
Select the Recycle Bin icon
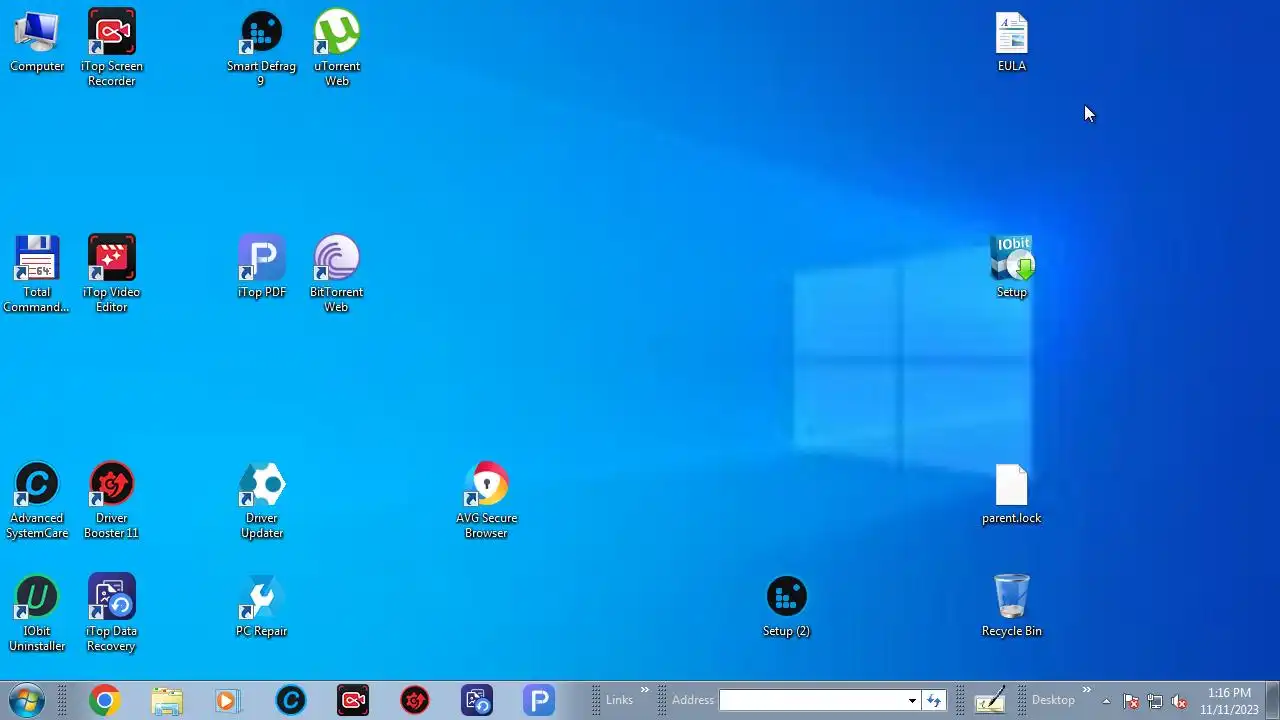pyautogui.click(x=1011, y=607)
